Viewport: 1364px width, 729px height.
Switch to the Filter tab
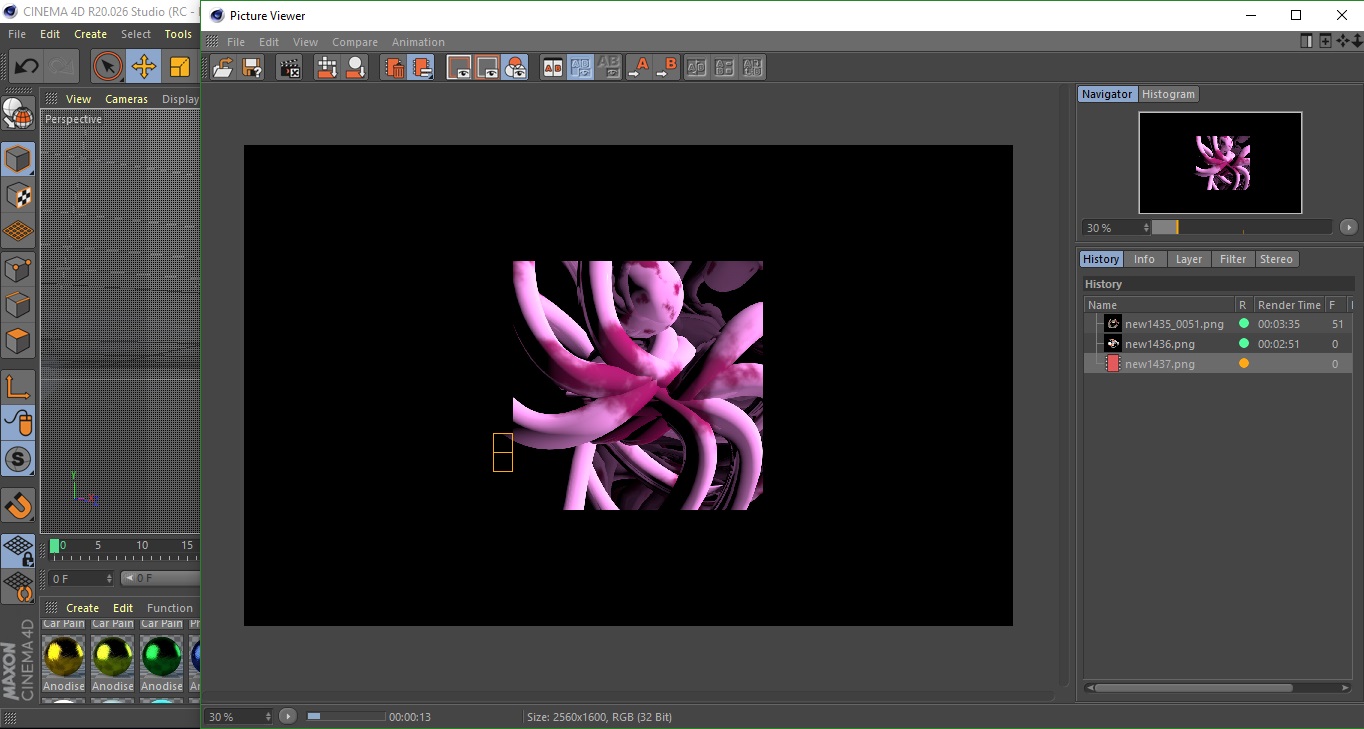pos(1233,259)
